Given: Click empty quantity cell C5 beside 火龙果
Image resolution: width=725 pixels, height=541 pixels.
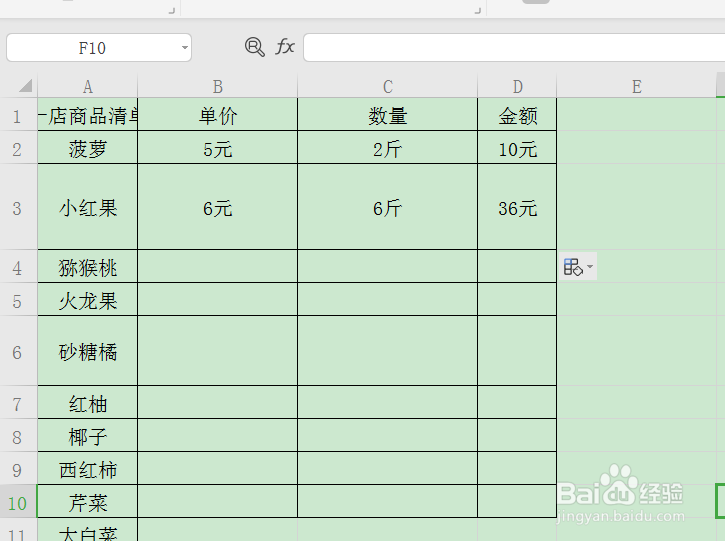Looking at the screenshot, I should coord(387,300).
